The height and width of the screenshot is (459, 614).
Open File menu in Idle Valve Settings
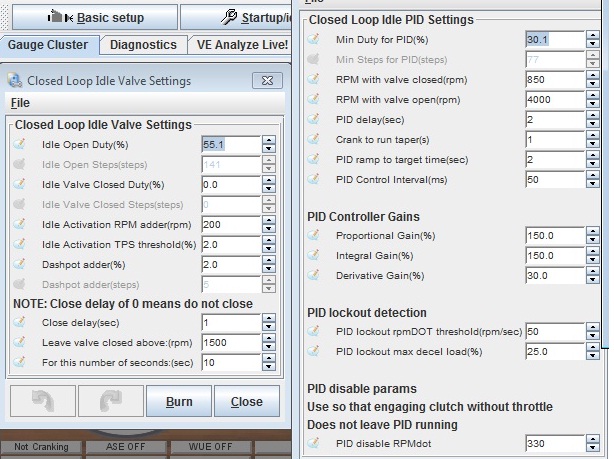tap(20, 103)
